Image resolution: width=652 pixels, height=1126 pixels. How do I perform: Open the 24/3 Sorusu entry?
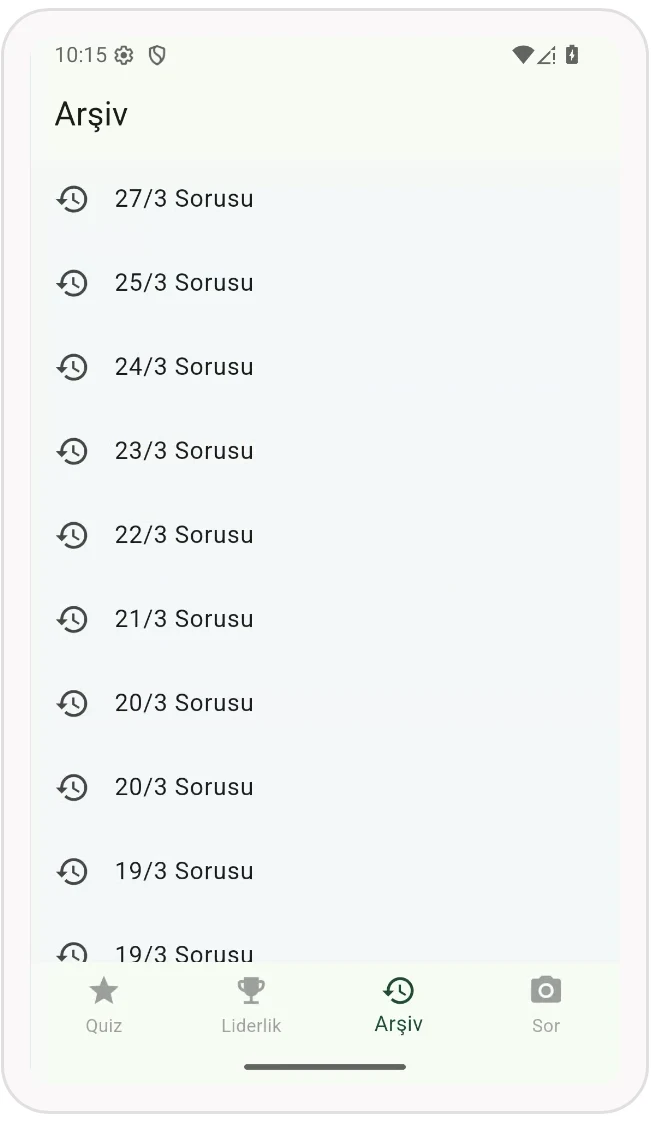pos(326,367)
